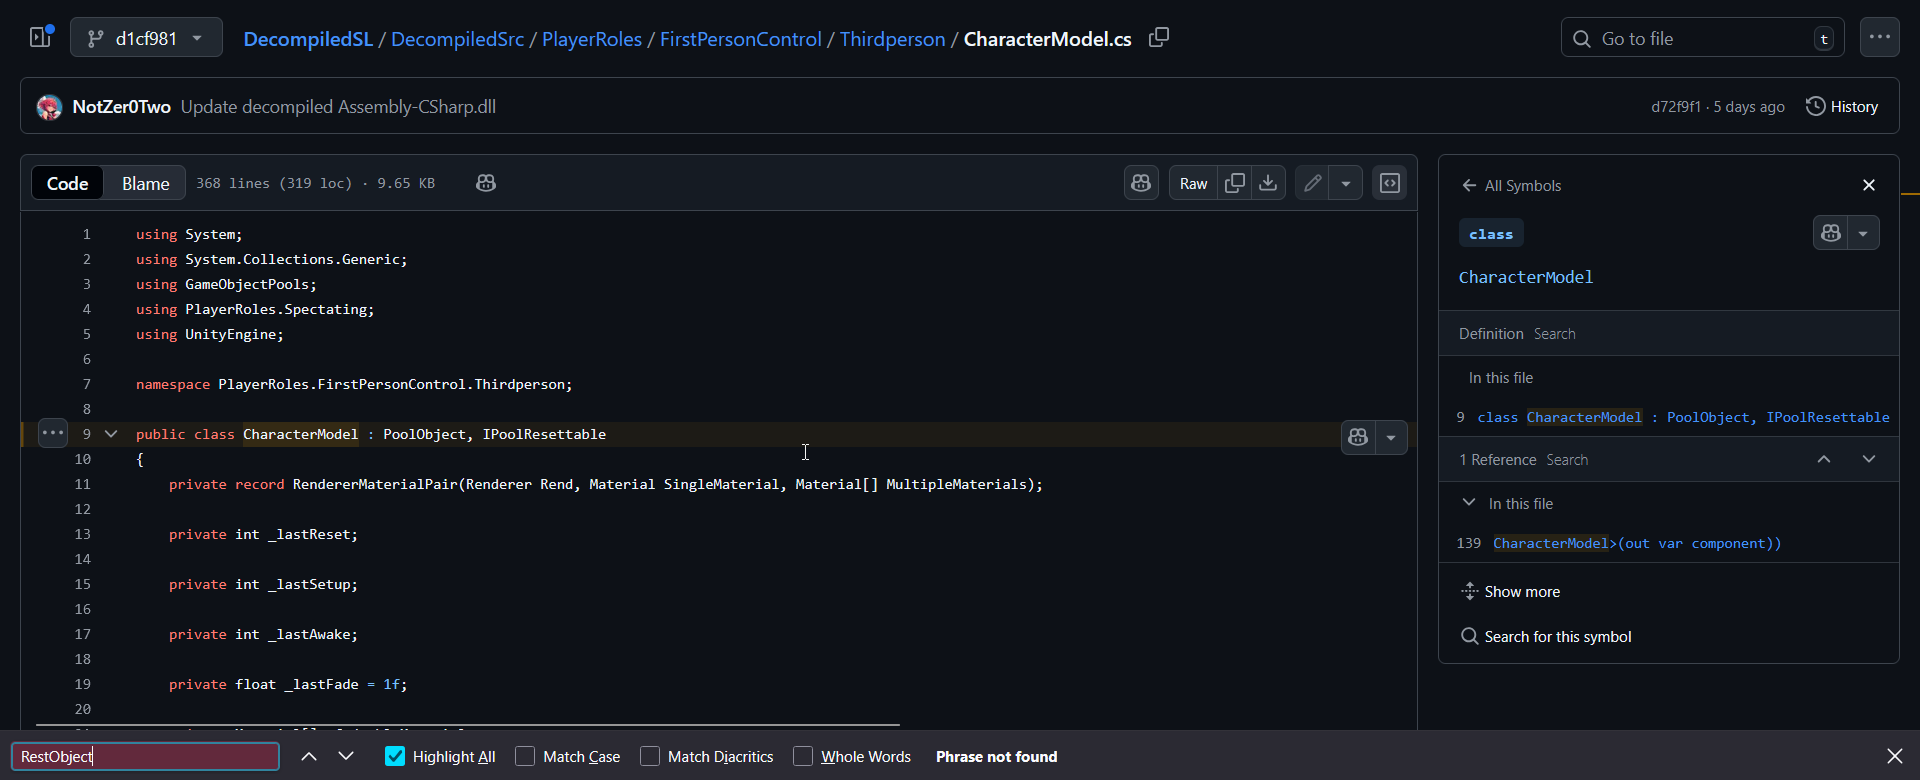Collapse the 'In this file' references group

click(1469, 503)
